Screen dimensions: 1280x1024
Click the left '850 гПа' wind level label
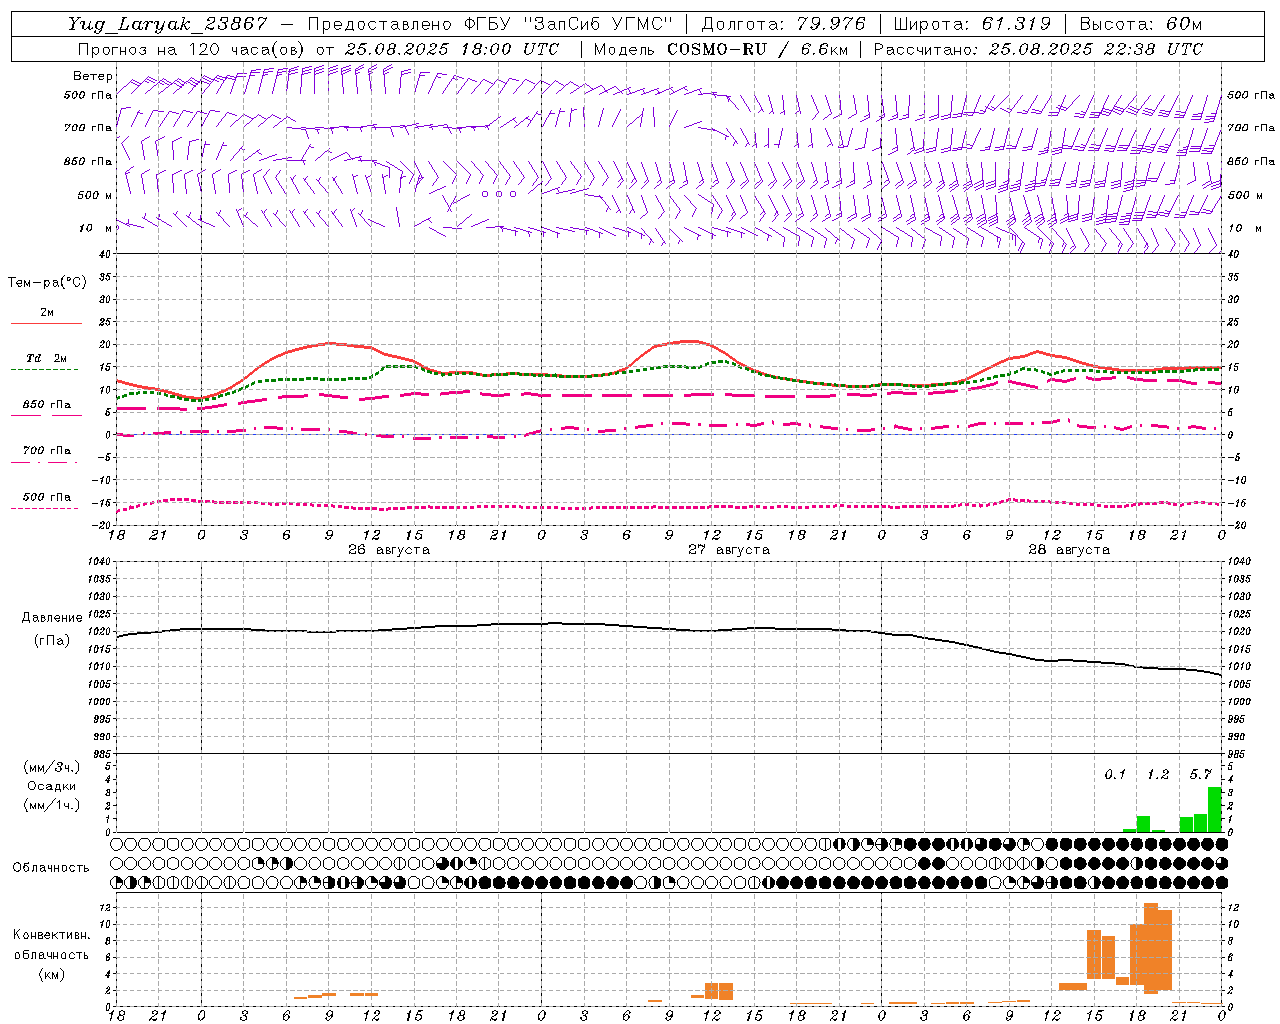88,161
